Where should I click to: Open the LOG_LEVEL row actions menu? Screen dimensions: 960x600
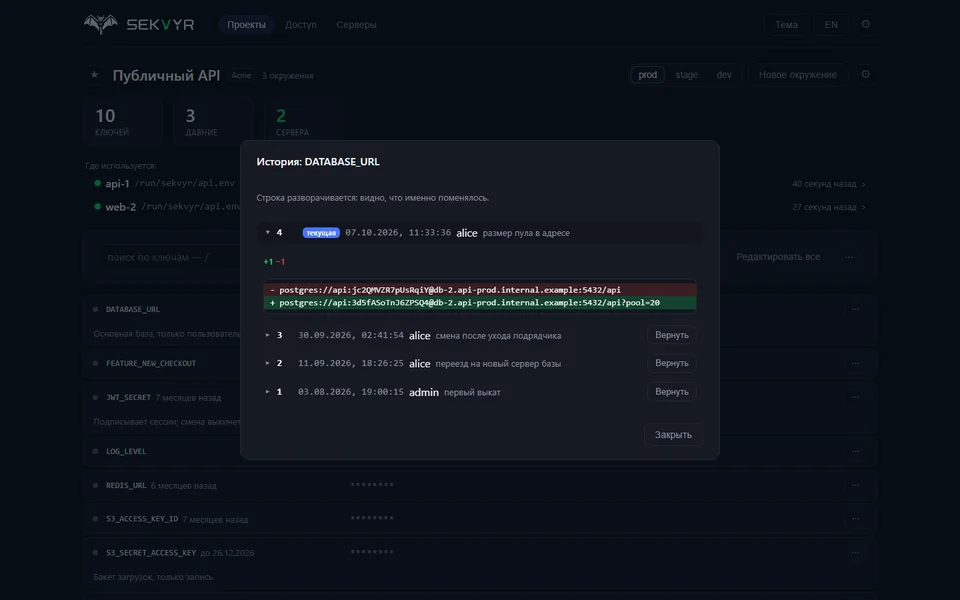point(855,451)
